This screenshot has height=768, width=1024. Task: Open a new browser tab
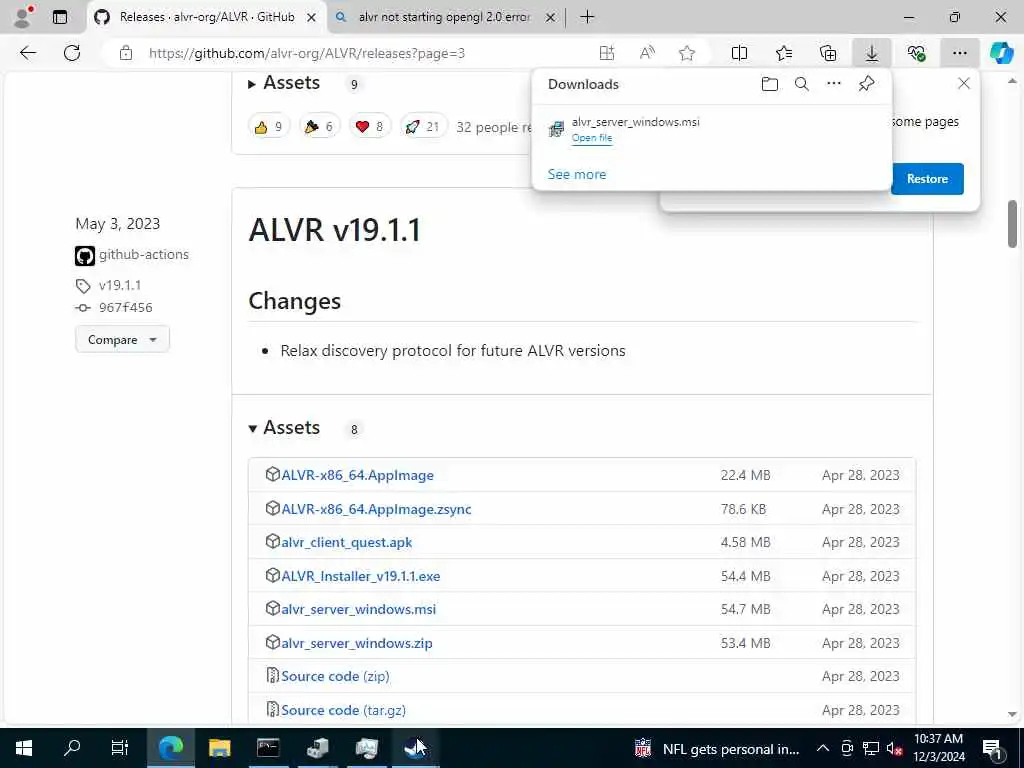587,17
